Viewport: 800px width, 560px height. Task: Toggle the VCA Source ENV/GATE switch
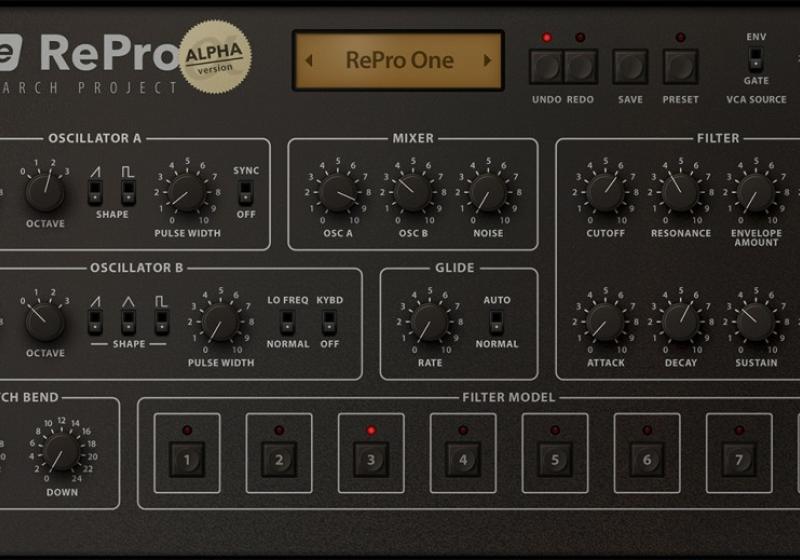point(756,59)
